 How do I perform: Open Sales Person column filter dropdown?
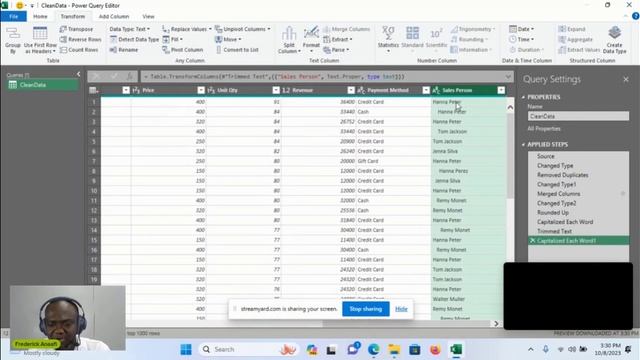[501, 90]
